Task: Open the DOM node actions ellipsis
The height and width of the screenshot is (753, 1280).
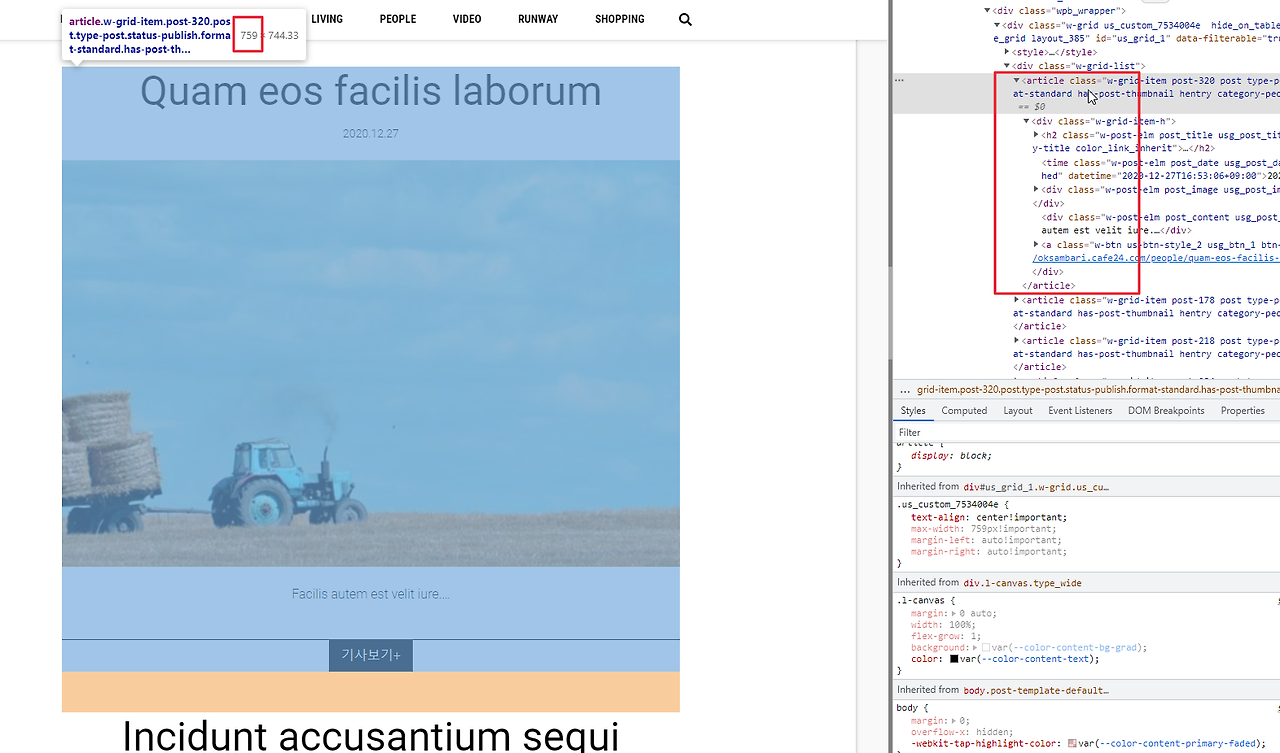Action: coord(899,80)
